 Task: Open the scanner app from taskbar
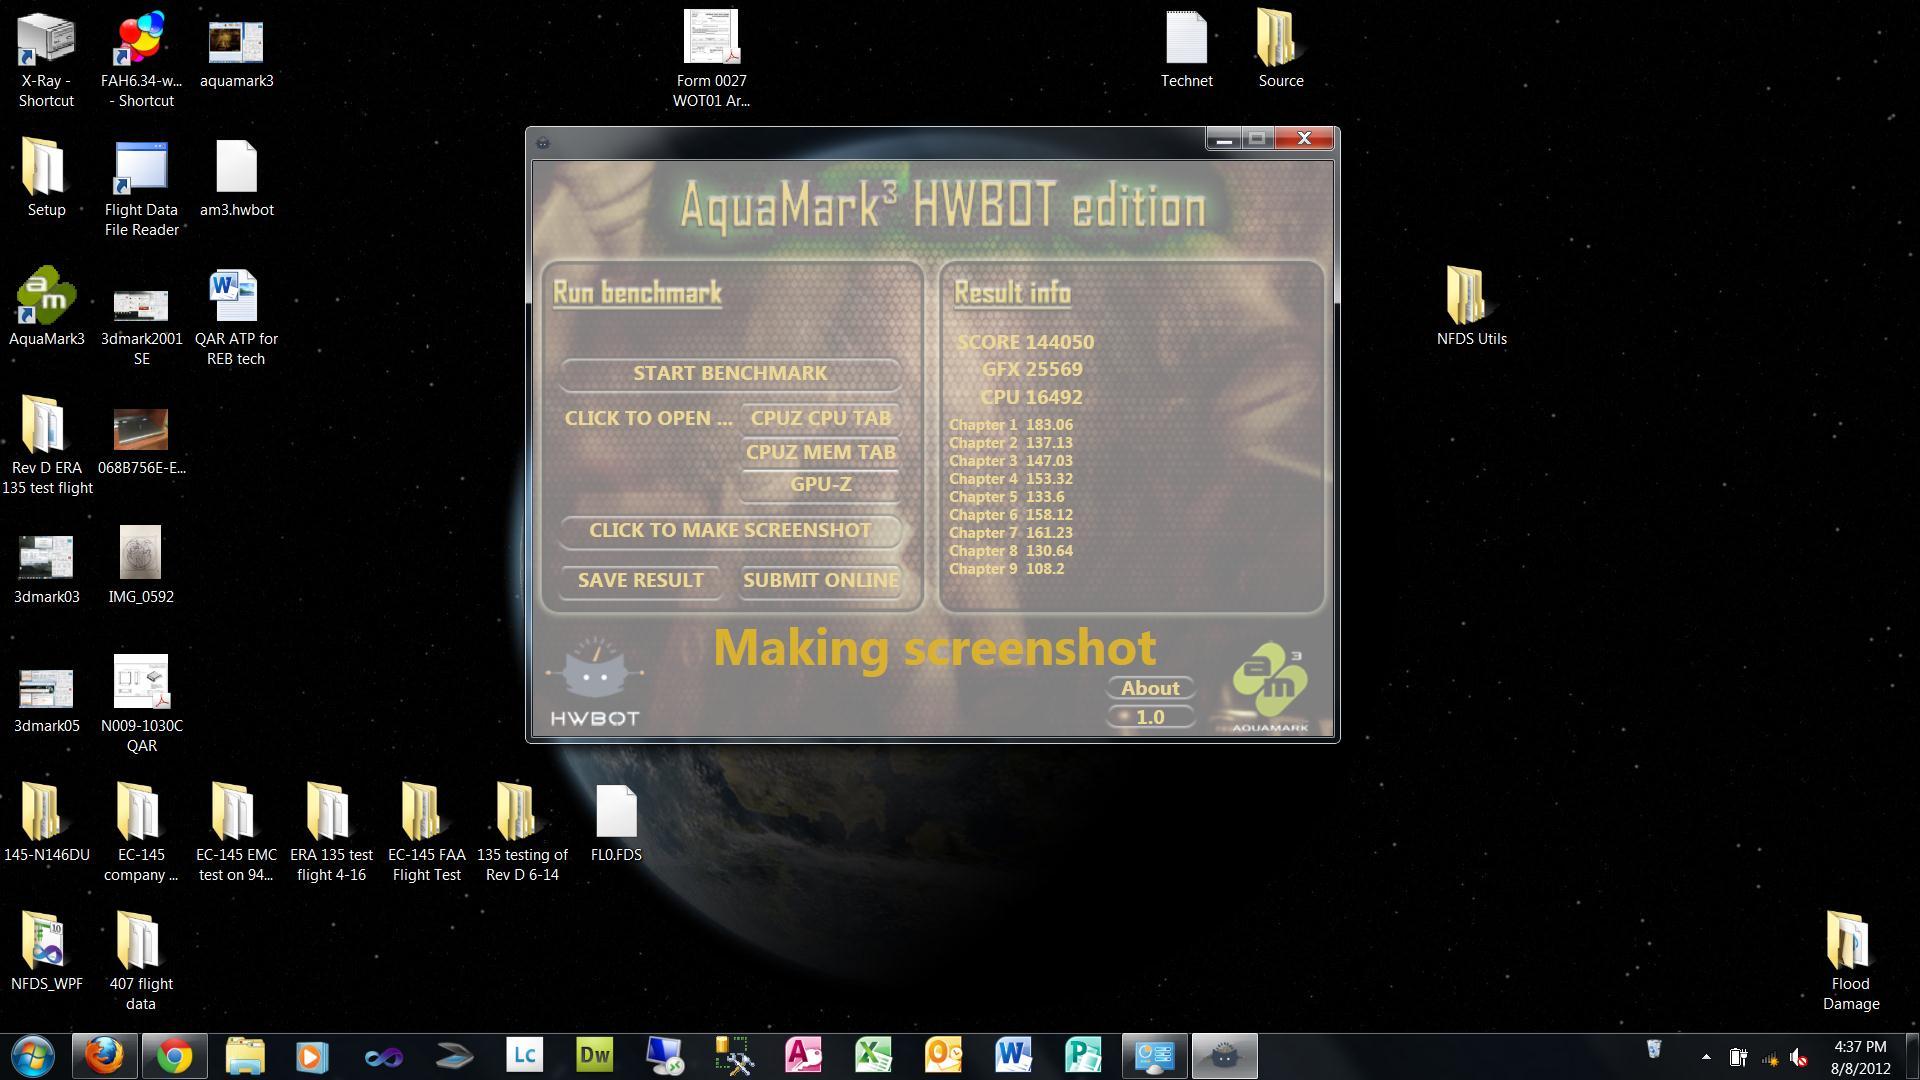click(454, 1056)
